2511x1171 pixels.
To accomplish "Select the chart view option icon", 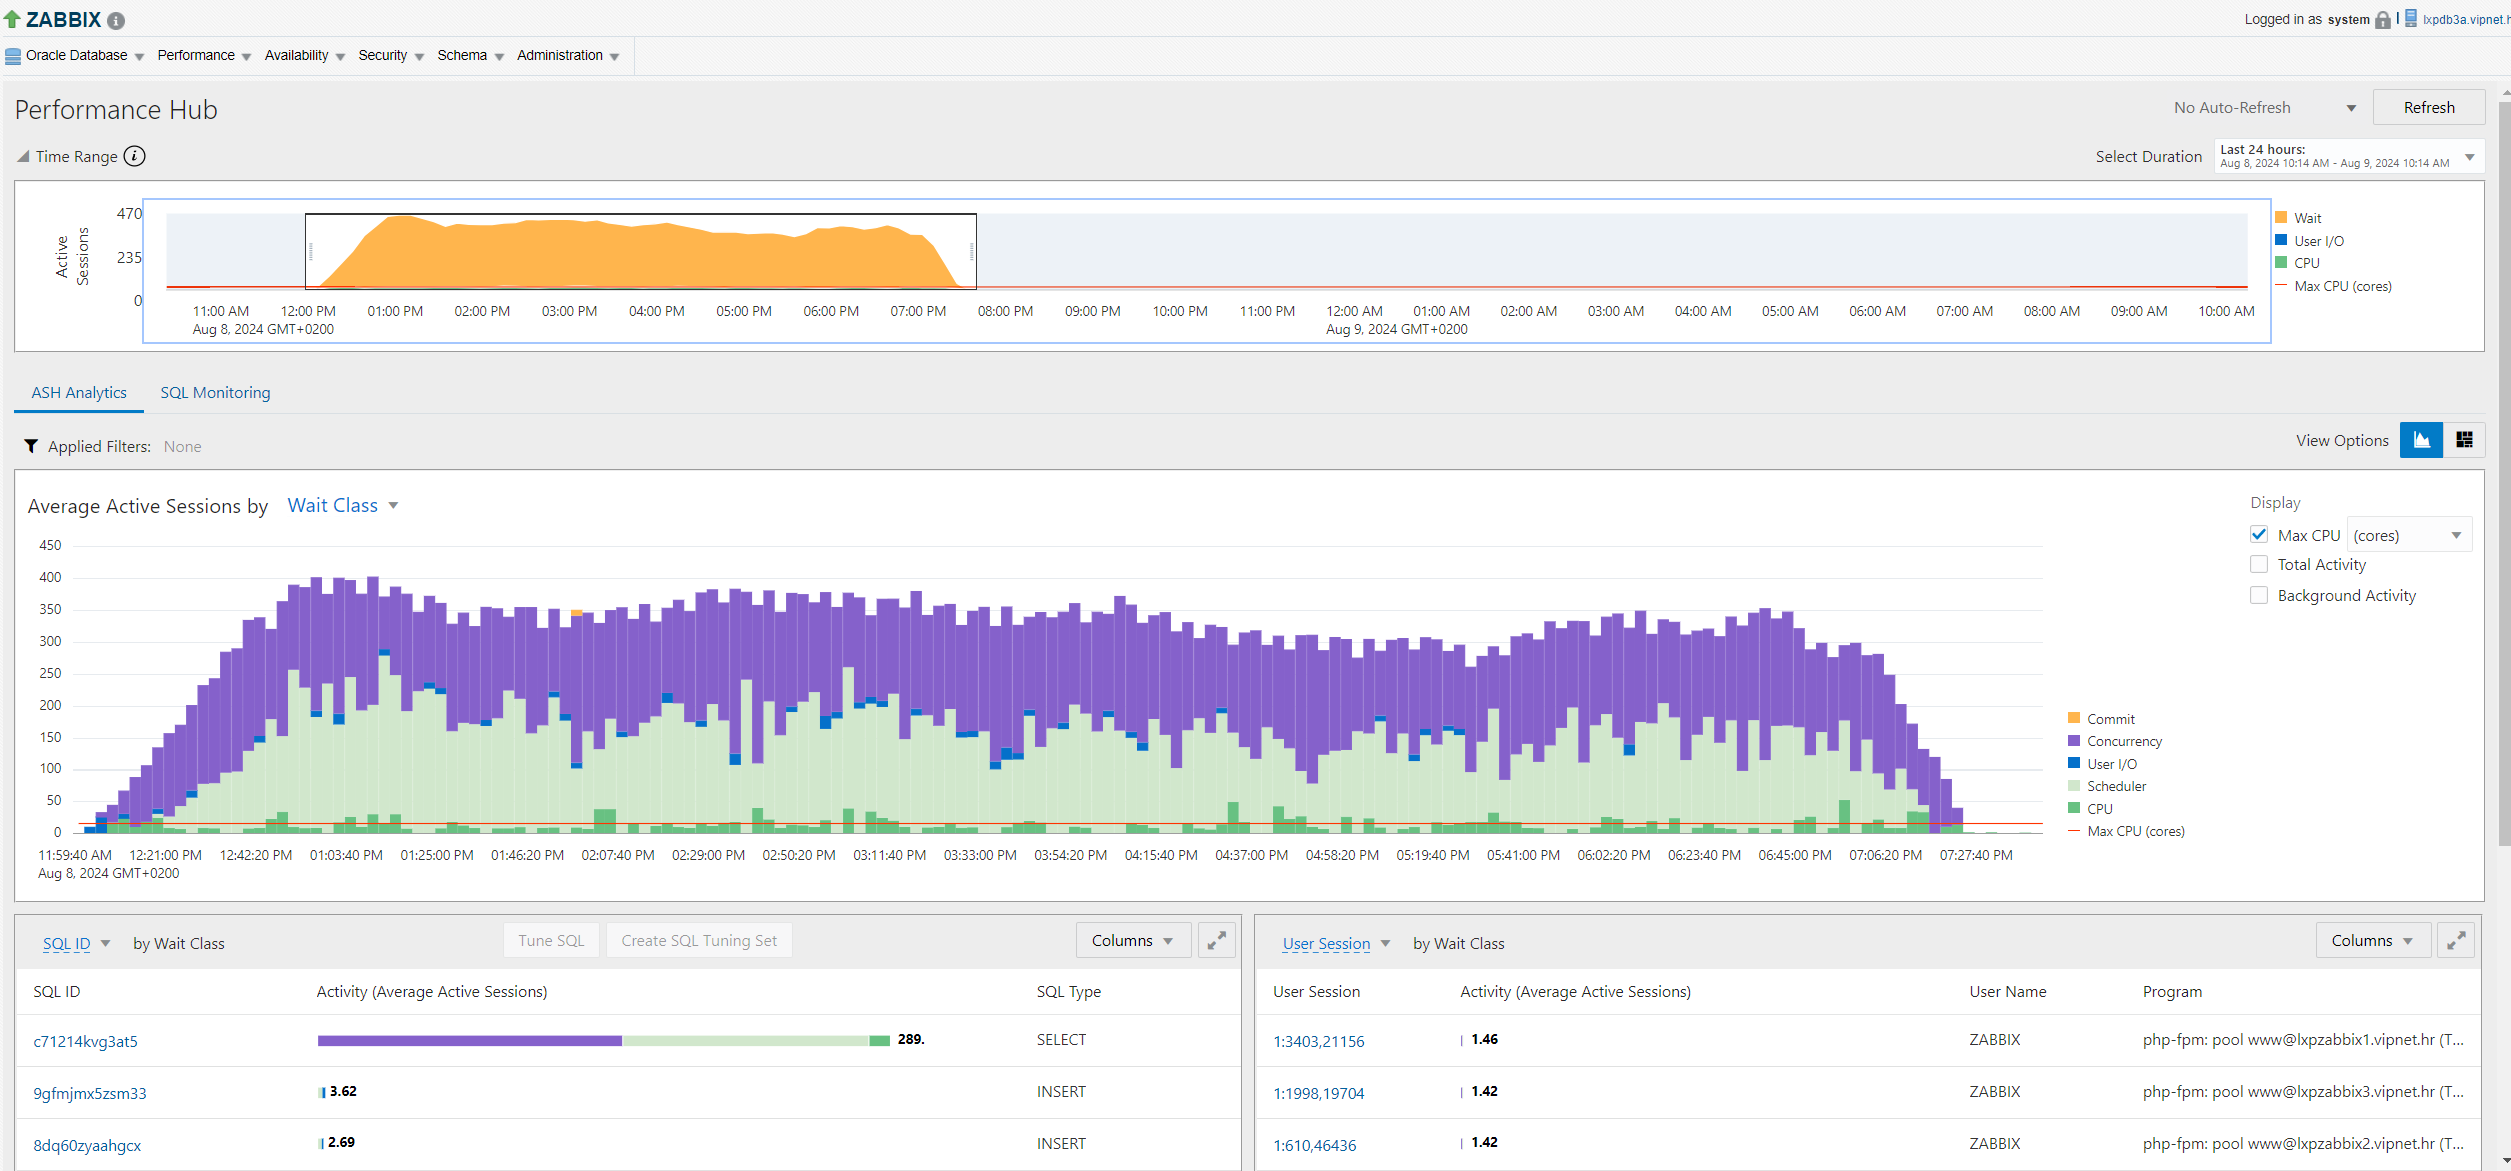I will click(x=2421, y=440).
